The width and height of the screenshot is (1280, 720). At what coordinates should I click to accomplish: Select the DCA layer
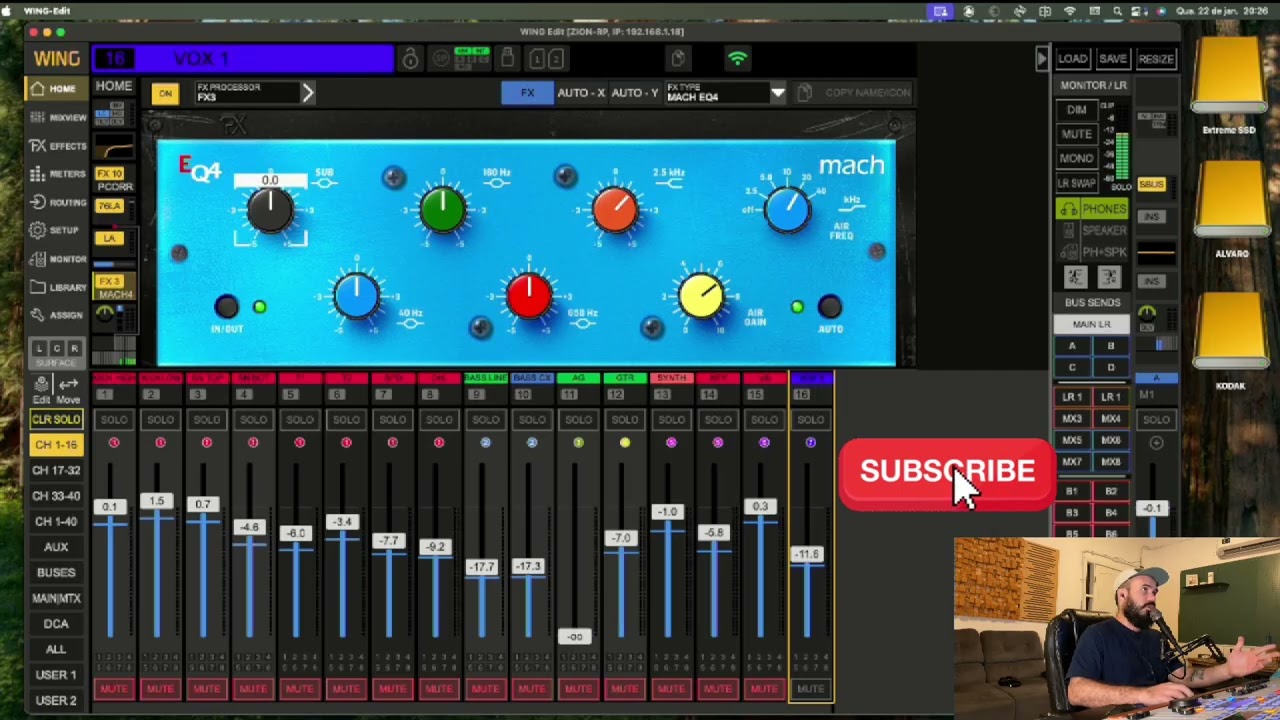56,624
